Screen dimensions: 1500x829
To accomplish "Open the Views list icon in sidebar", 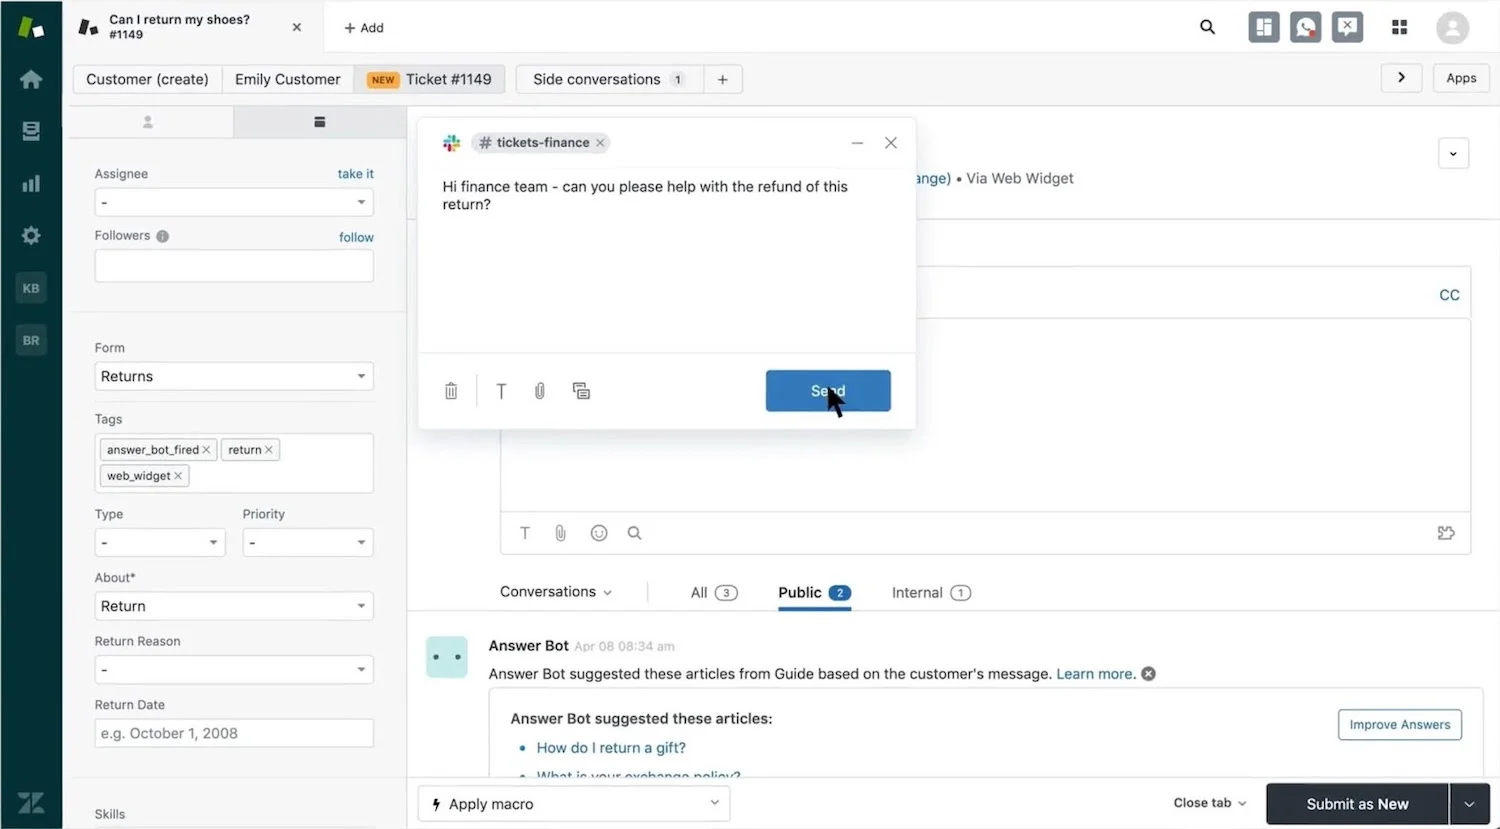I will (x=31, y=131).
